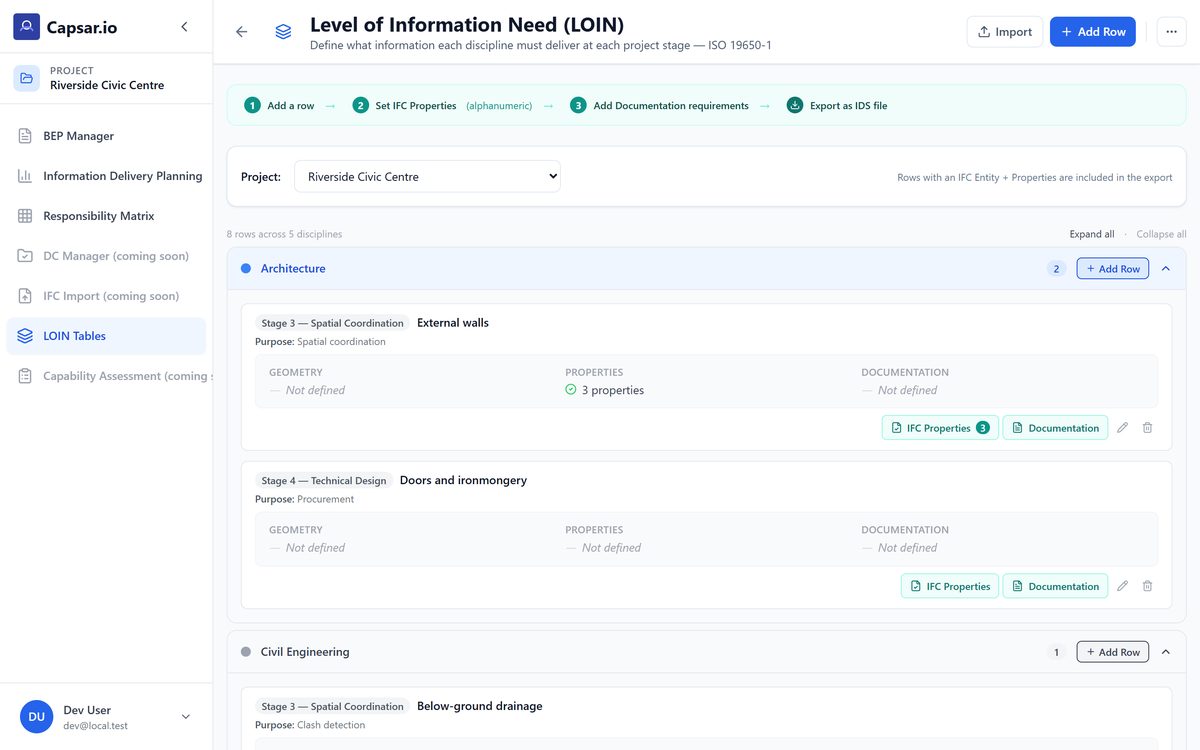Click the '3 properties' text in External walls

pyautogui.click(x=613, y=390)
